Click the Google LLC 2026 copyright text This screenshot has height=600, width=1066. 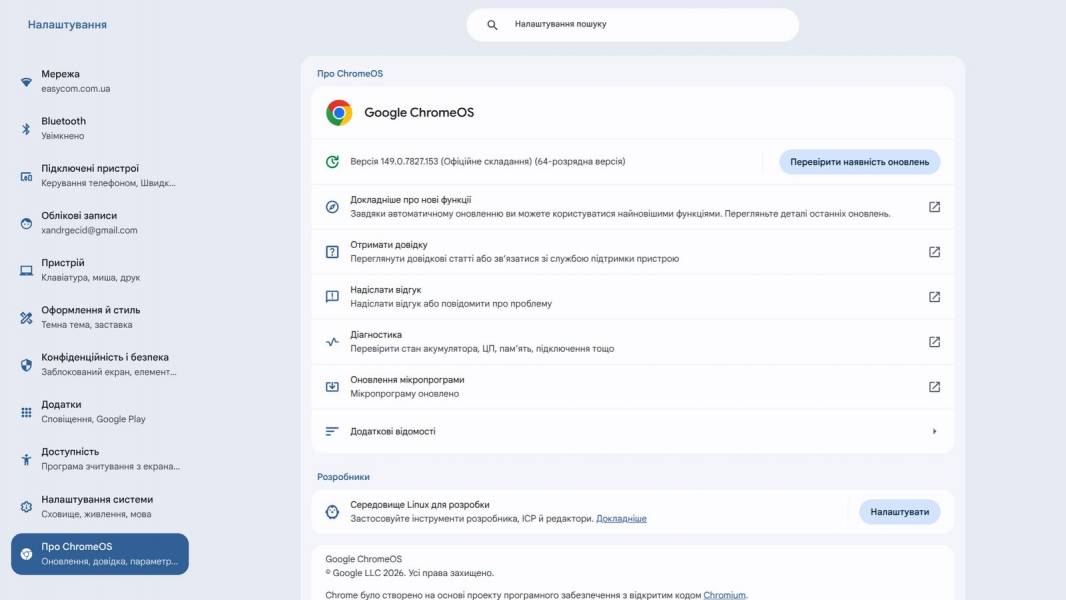point(409,573)
